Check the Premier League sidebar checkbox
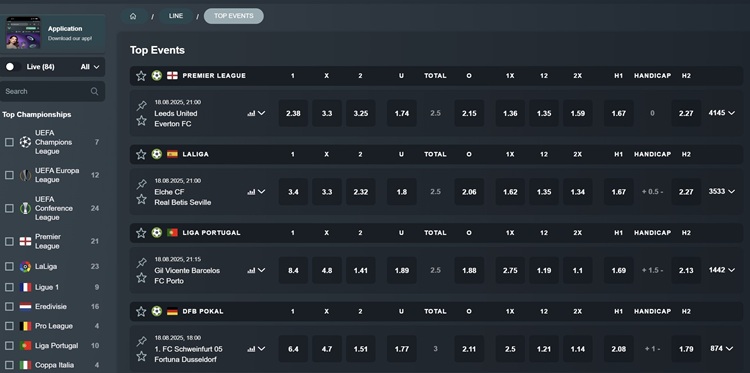Image resolution: width=750 pixels, height=373 pixels. tap(9, 241)
